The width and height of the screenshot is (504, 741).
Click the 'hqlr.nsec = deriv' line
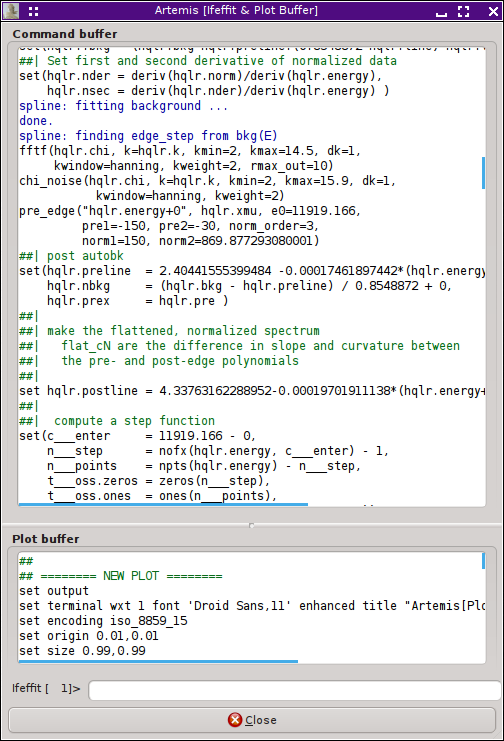pos(218,91)
